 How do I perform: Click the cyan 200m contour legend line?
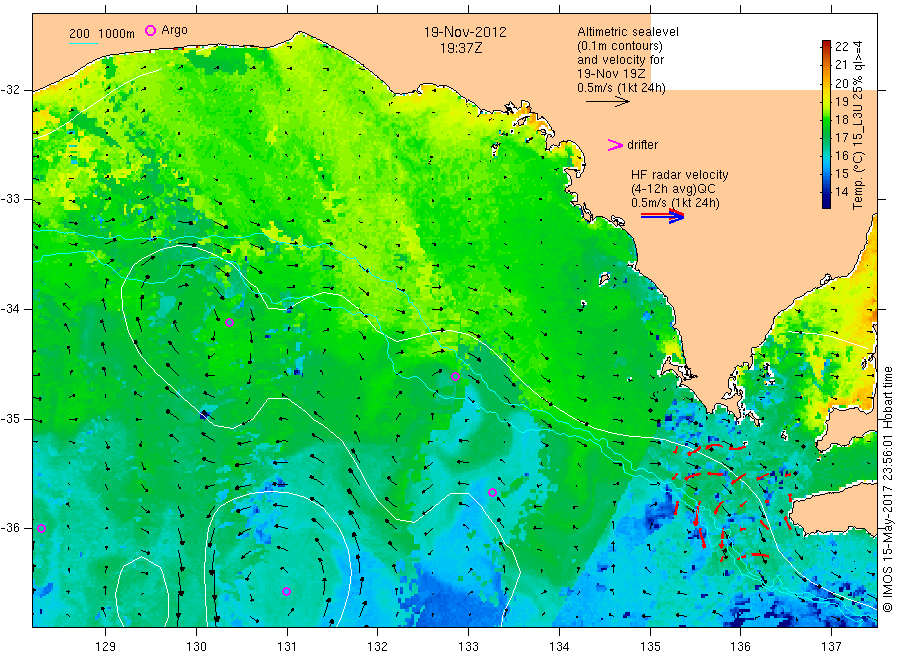point(83,42)
